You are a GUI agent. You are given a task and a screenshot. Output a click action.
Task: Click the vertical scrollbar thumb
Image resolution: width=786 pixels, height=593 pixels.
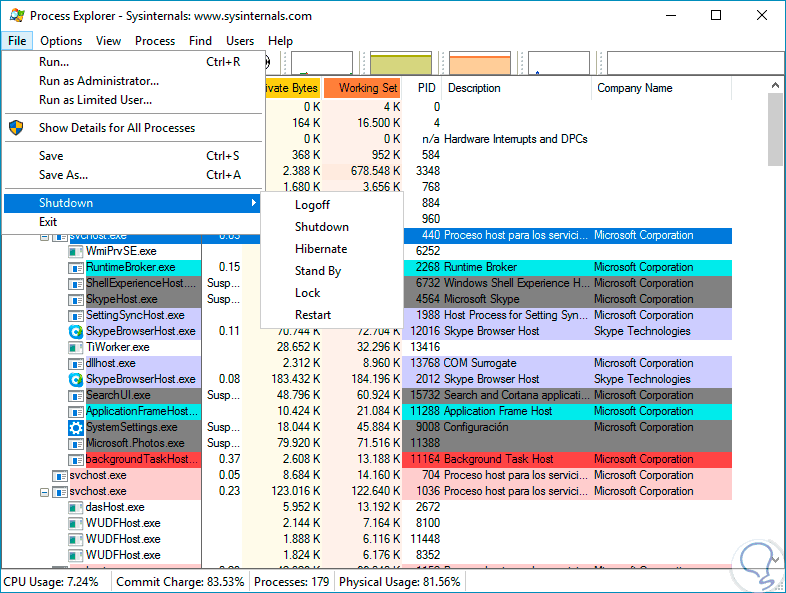pos(775,130)
